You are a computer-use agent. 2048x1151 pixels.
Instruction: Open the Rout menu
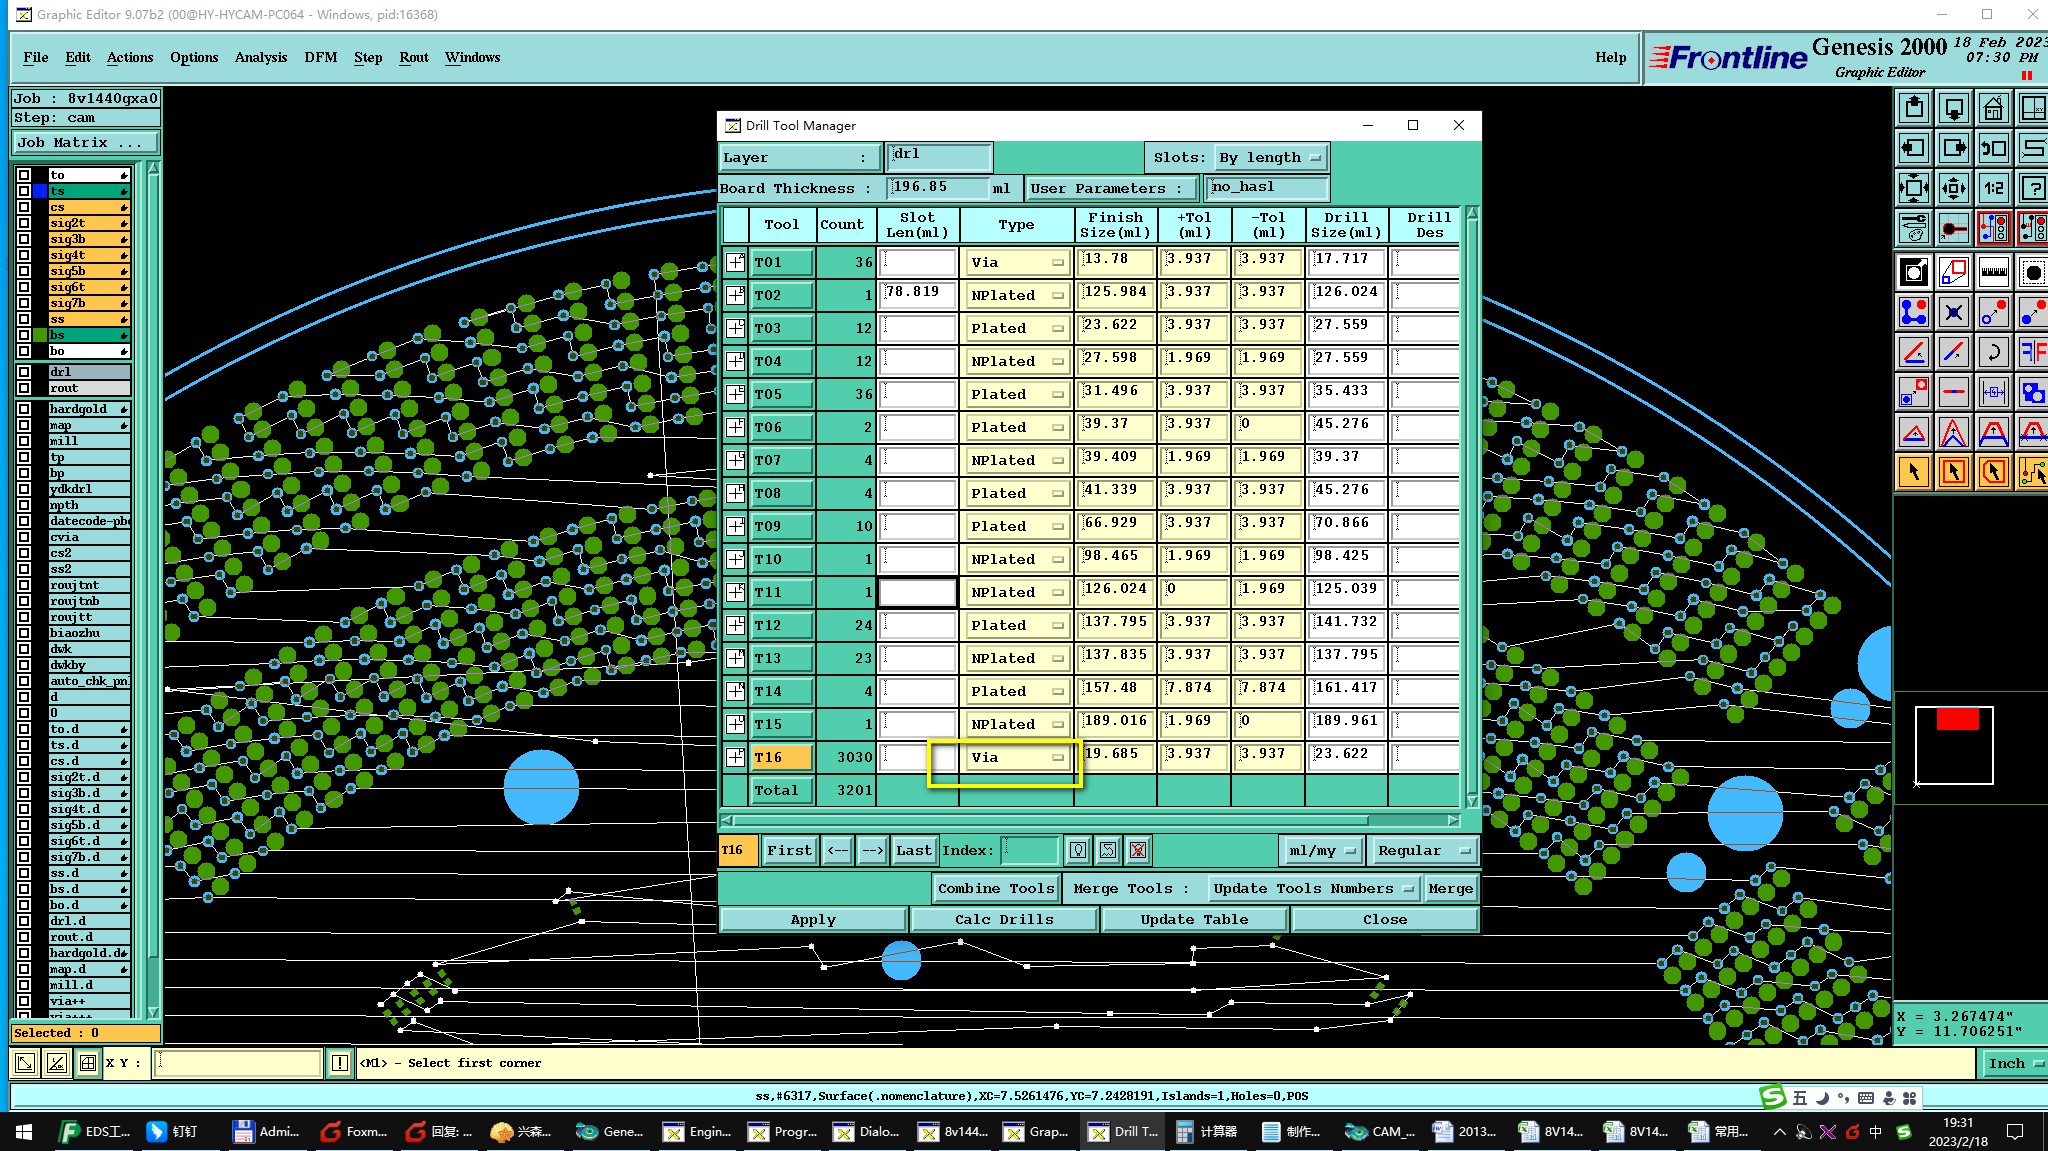pos(414,57)
